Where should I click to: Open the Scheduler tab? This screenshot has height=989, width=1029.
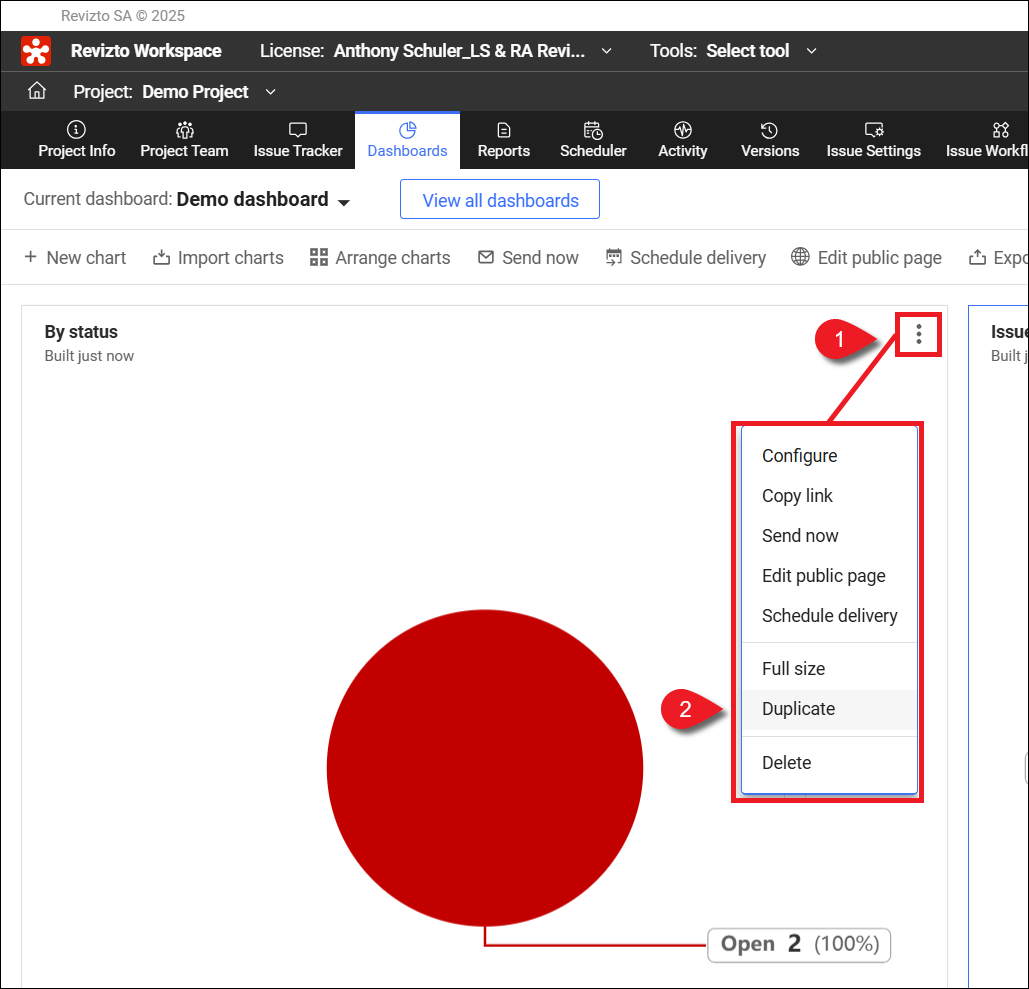pyautogui.click(x=593, y=140)
